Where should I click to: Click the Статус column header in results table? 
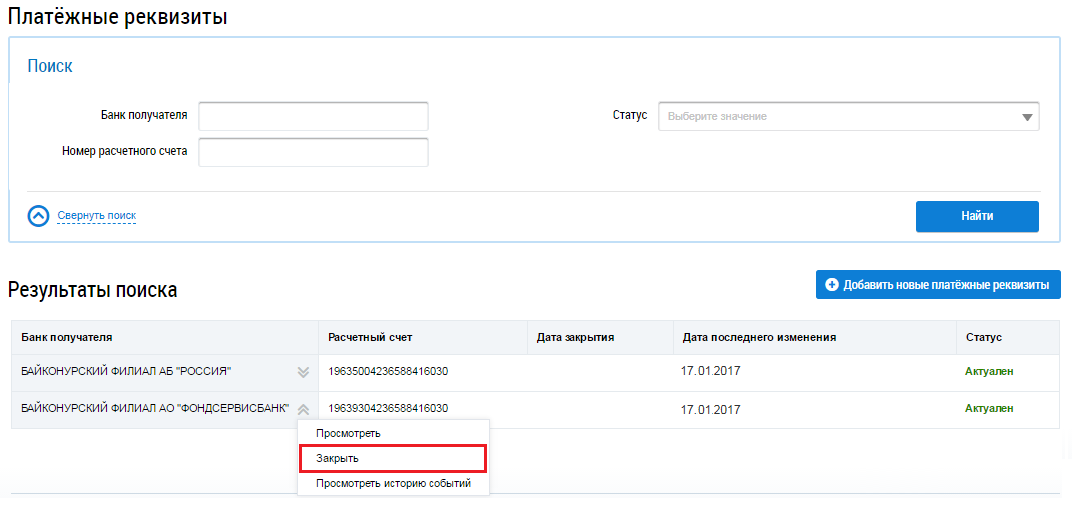click(983, 338)
